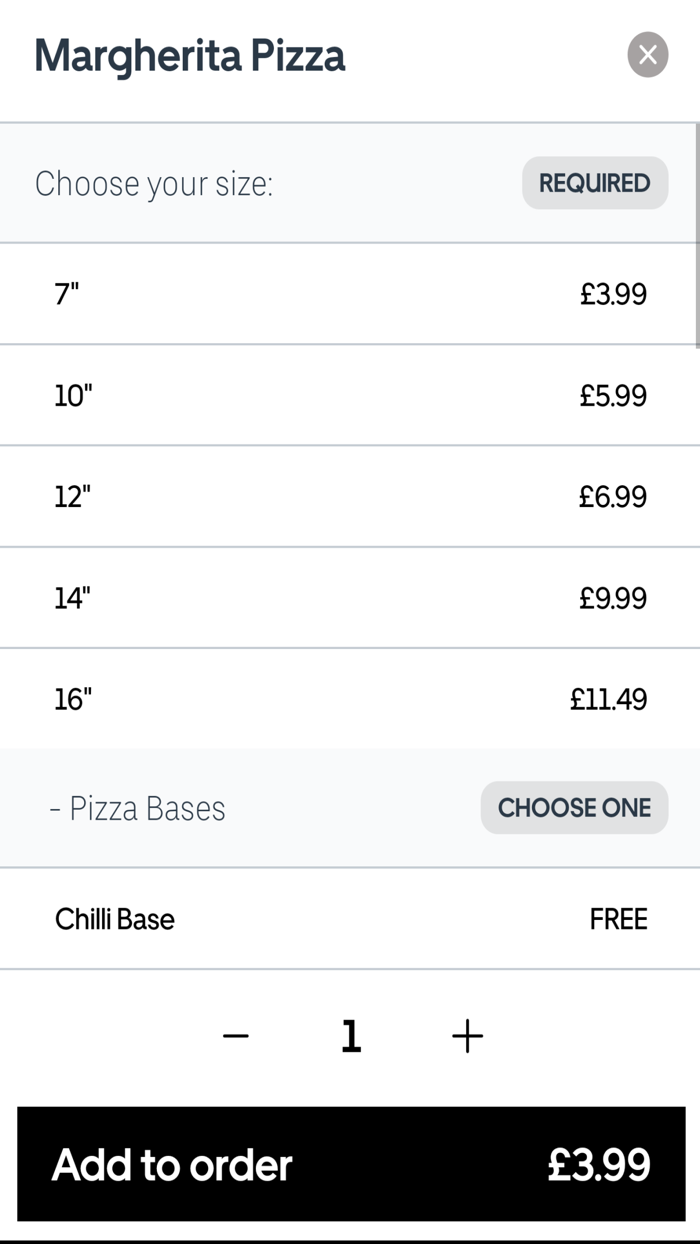Expand the Pizza Bases section
The height and width of the screenshot is (1244, 700).
pyautogui.click(x=145, y=807)
